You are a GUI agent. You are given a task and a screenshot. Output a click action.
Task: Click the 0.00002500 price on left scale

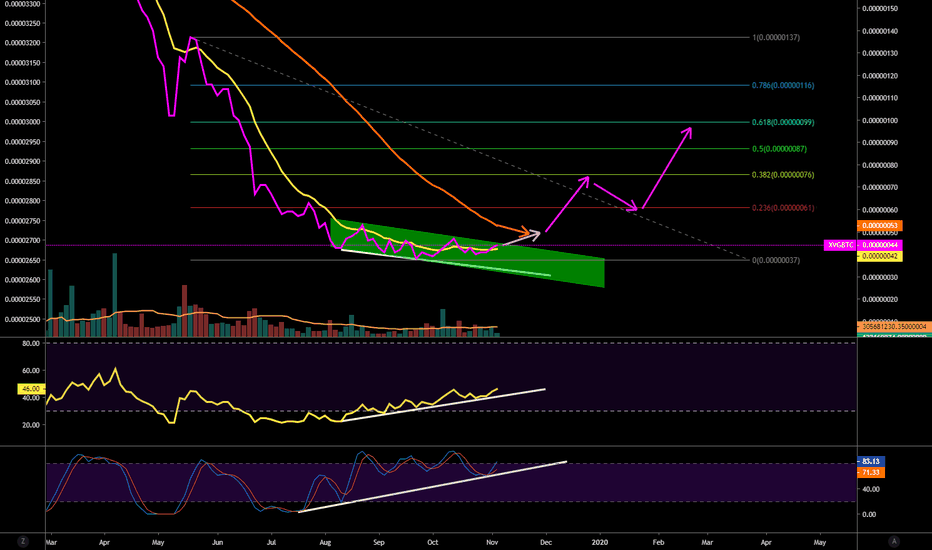[x=23, y=320]
